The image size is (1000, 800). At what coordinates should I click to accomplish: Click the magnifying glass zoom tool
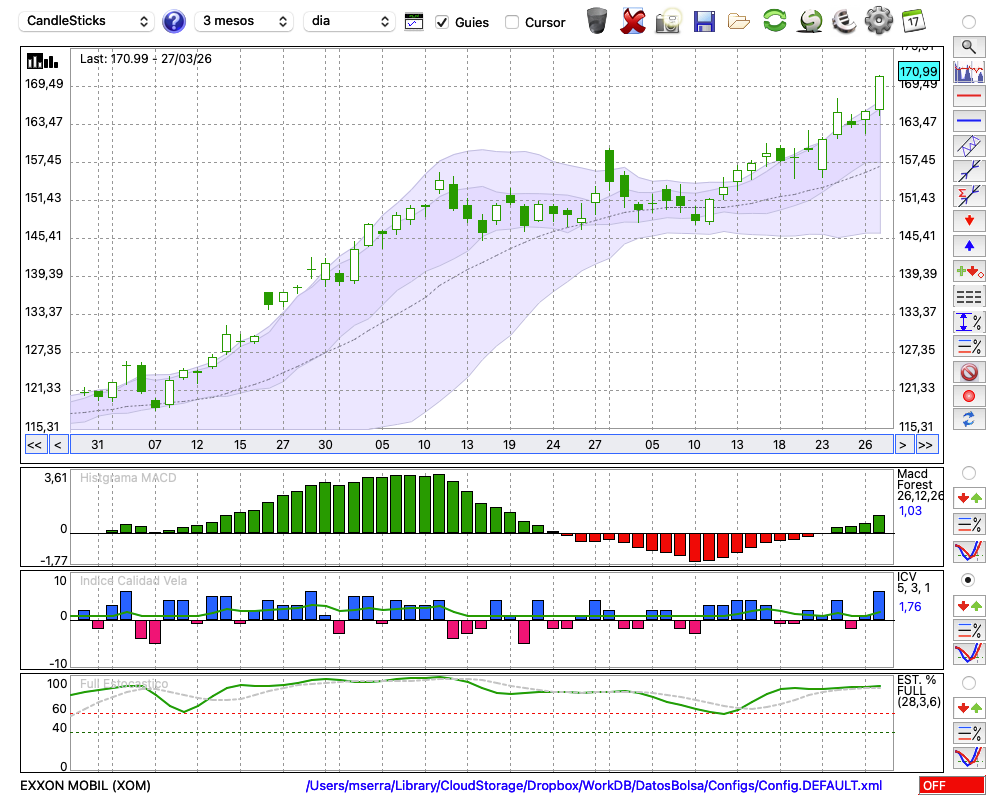(968, 46)
